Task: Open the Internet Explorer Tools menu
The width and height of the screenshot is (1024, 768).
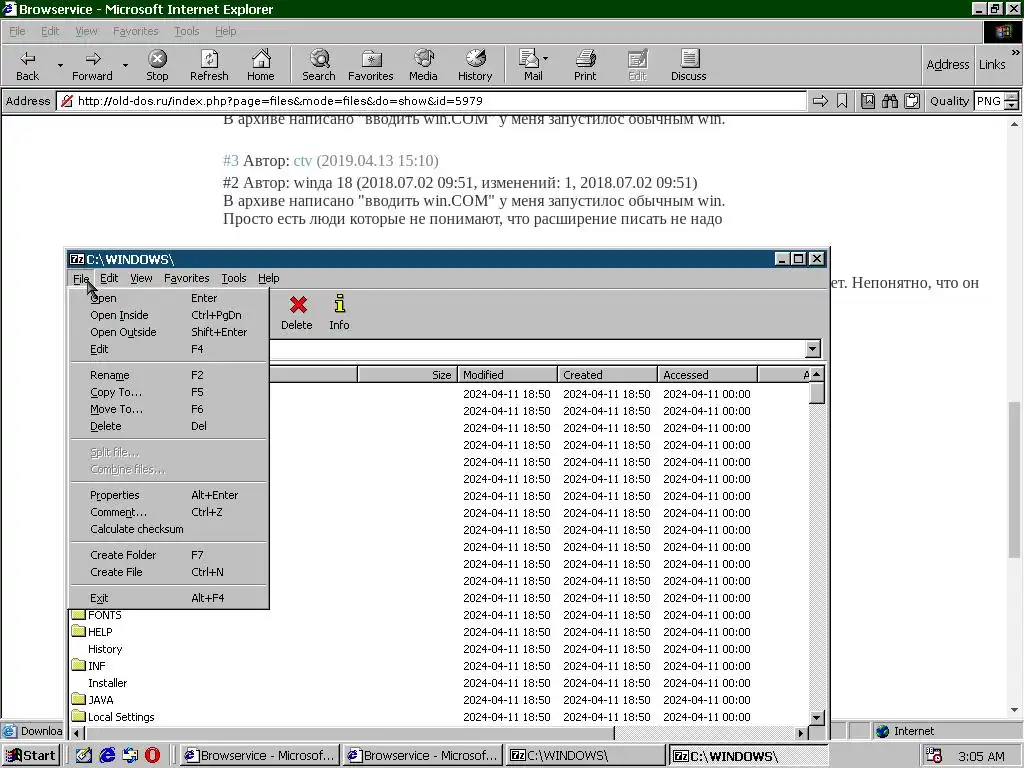Action: pos(186,31)
